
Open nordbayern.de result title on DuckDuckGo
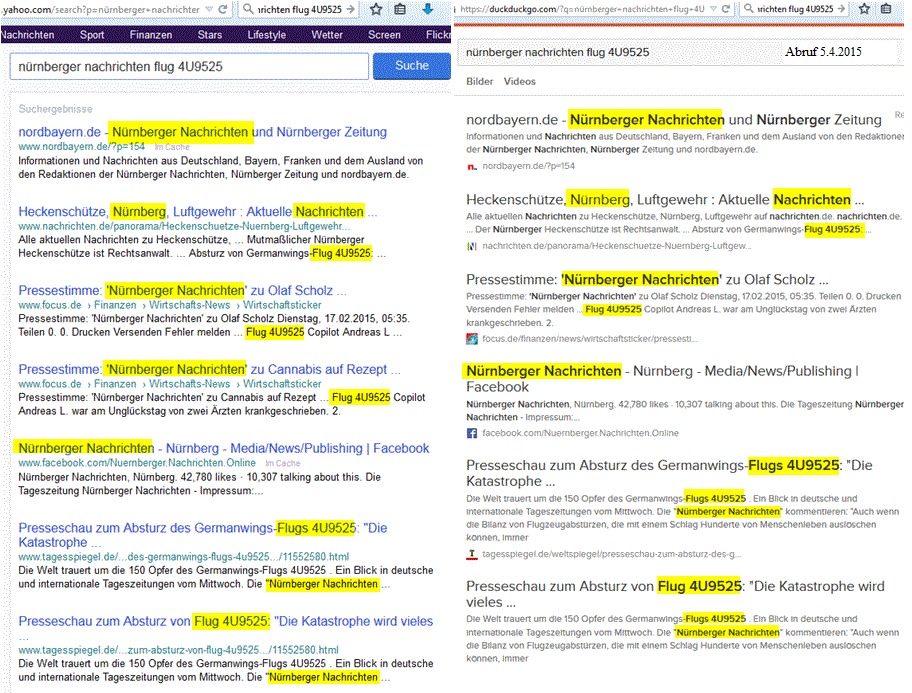pos(674,120)
